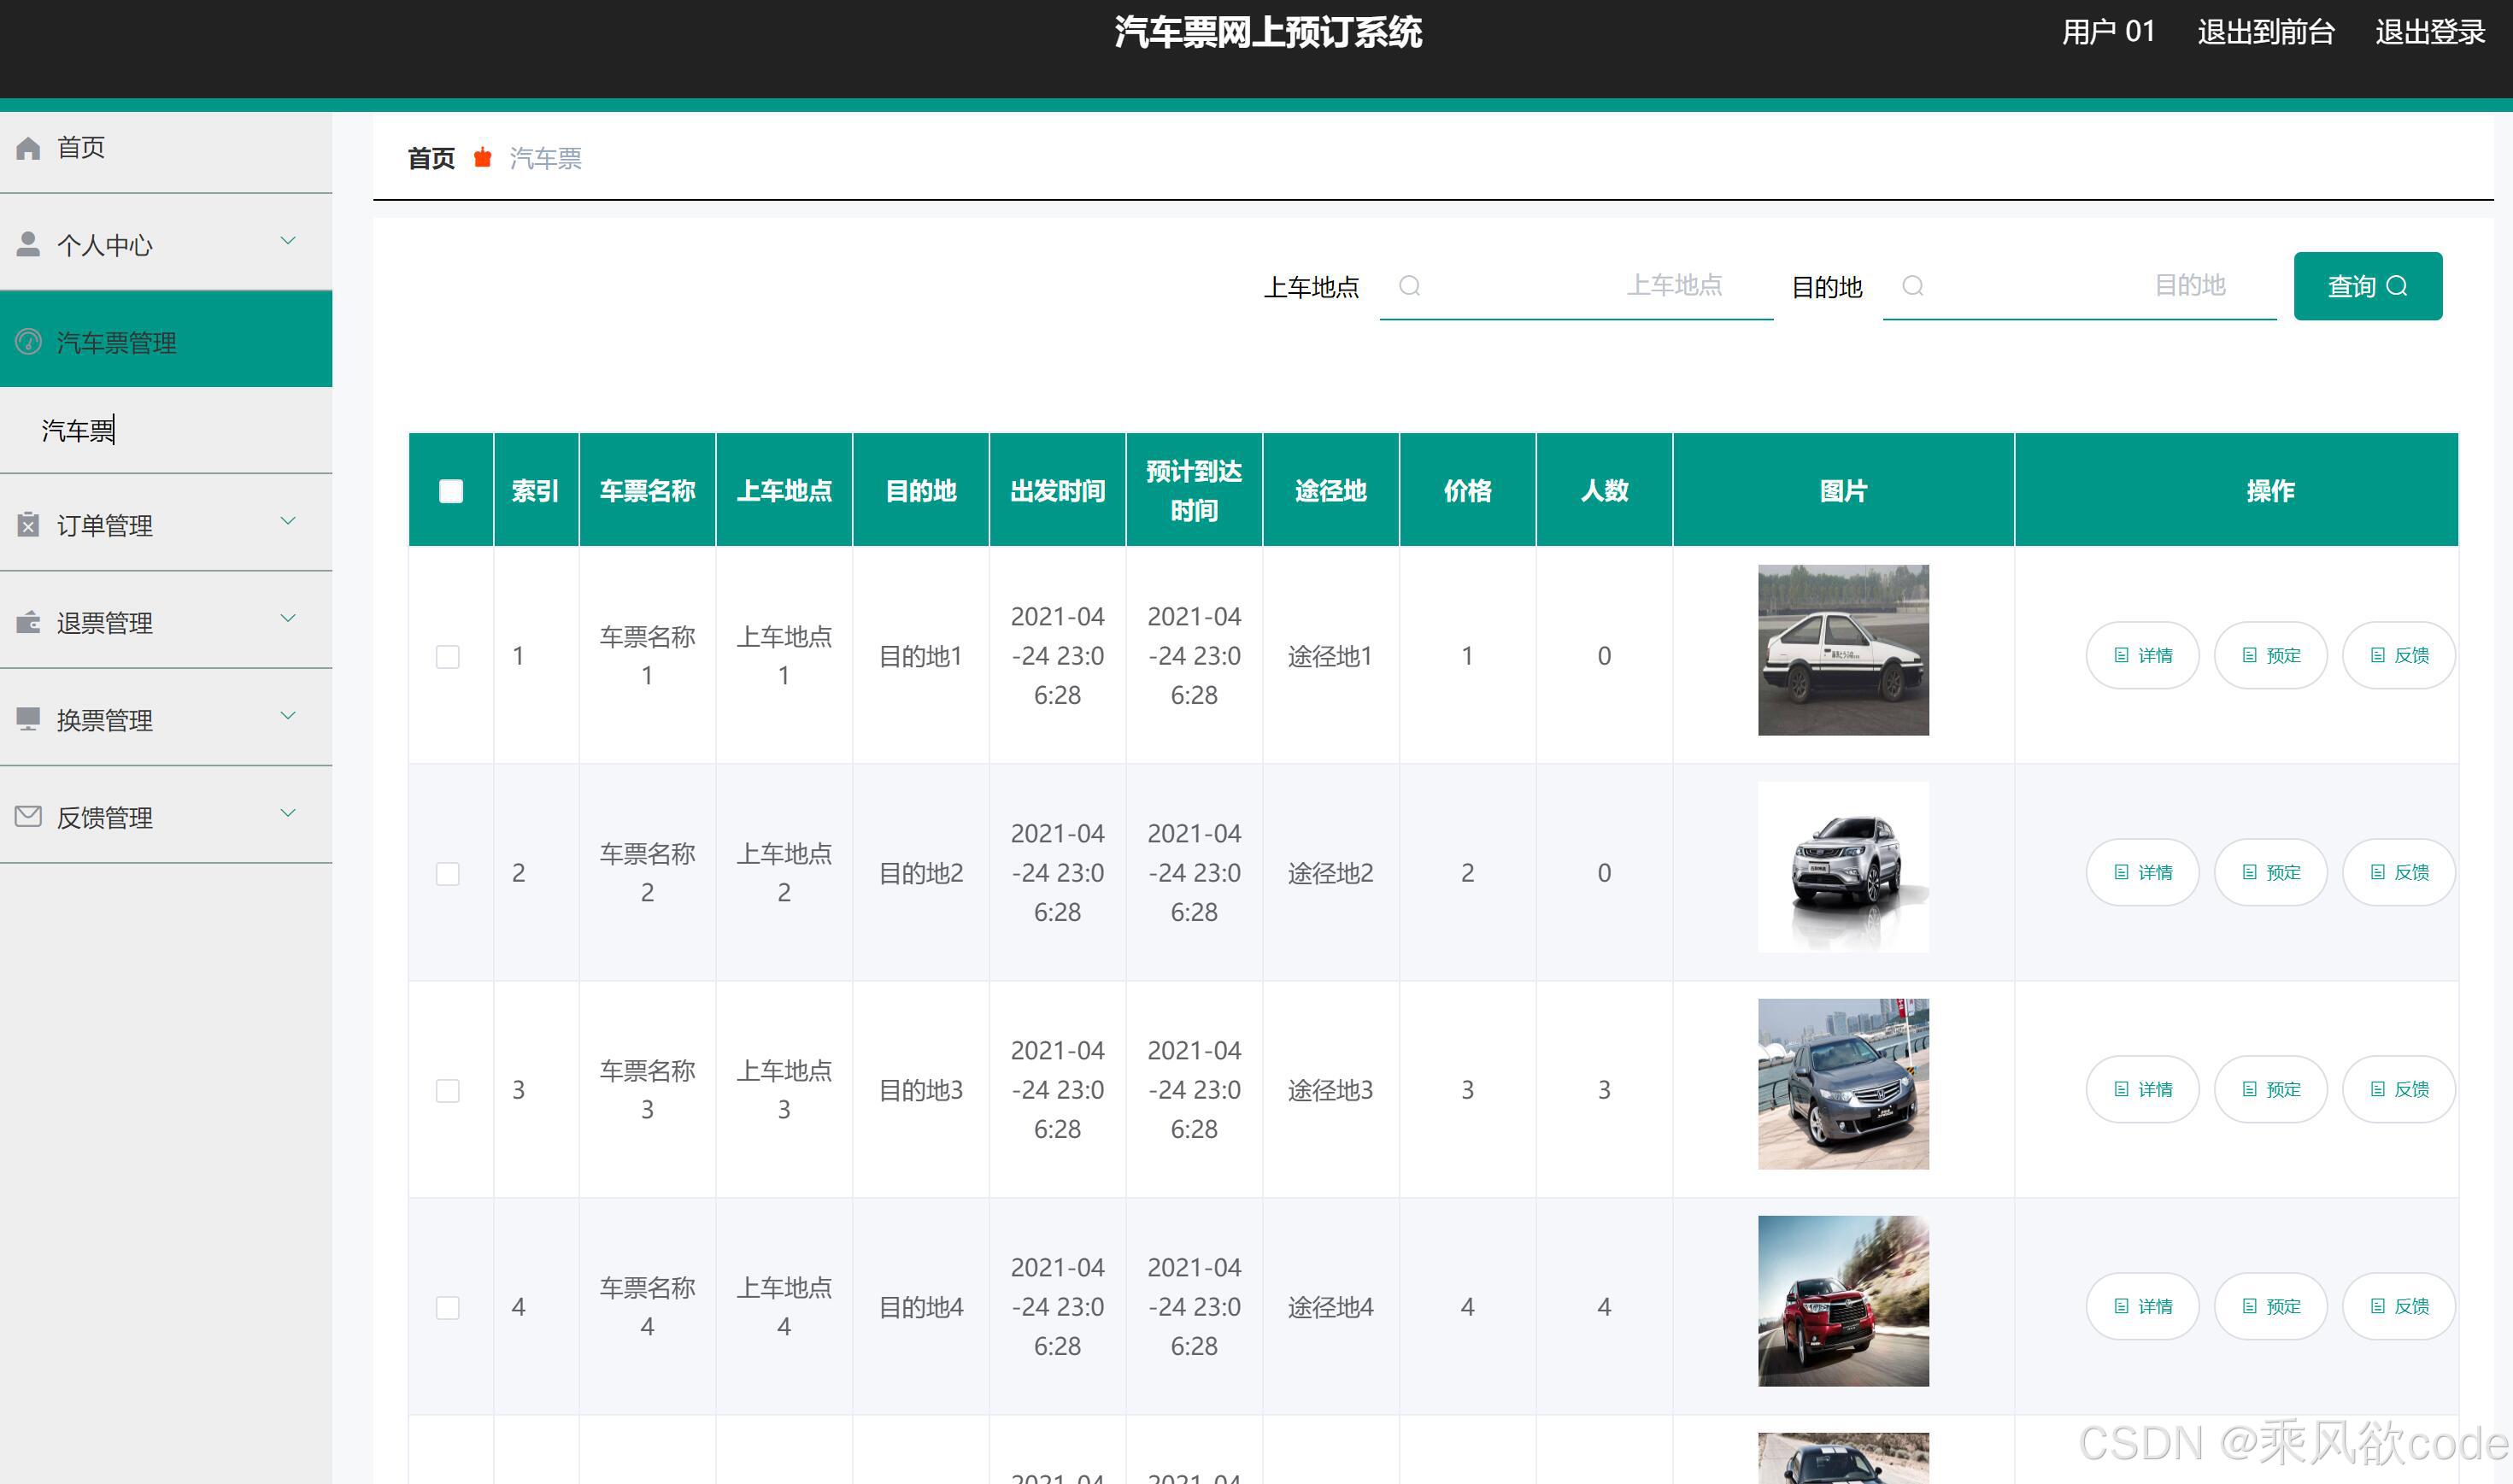Viewport: 2513px width, 1484px height.
Task: Expand the 订单管理 chevron
Action: (x=288, y=521)
